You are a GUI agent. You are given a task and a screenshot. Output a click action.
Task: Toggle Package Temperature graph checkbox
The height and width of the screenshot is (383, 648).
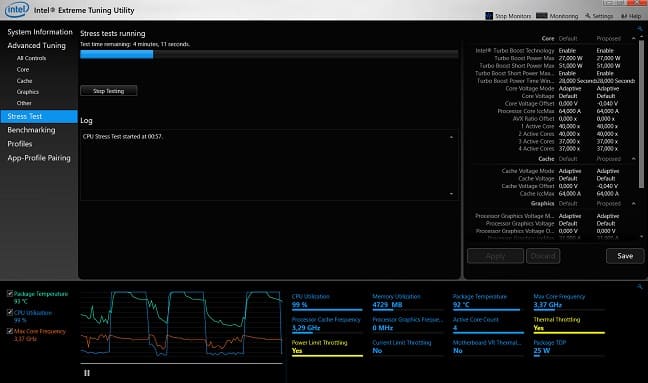coord(10,294)
